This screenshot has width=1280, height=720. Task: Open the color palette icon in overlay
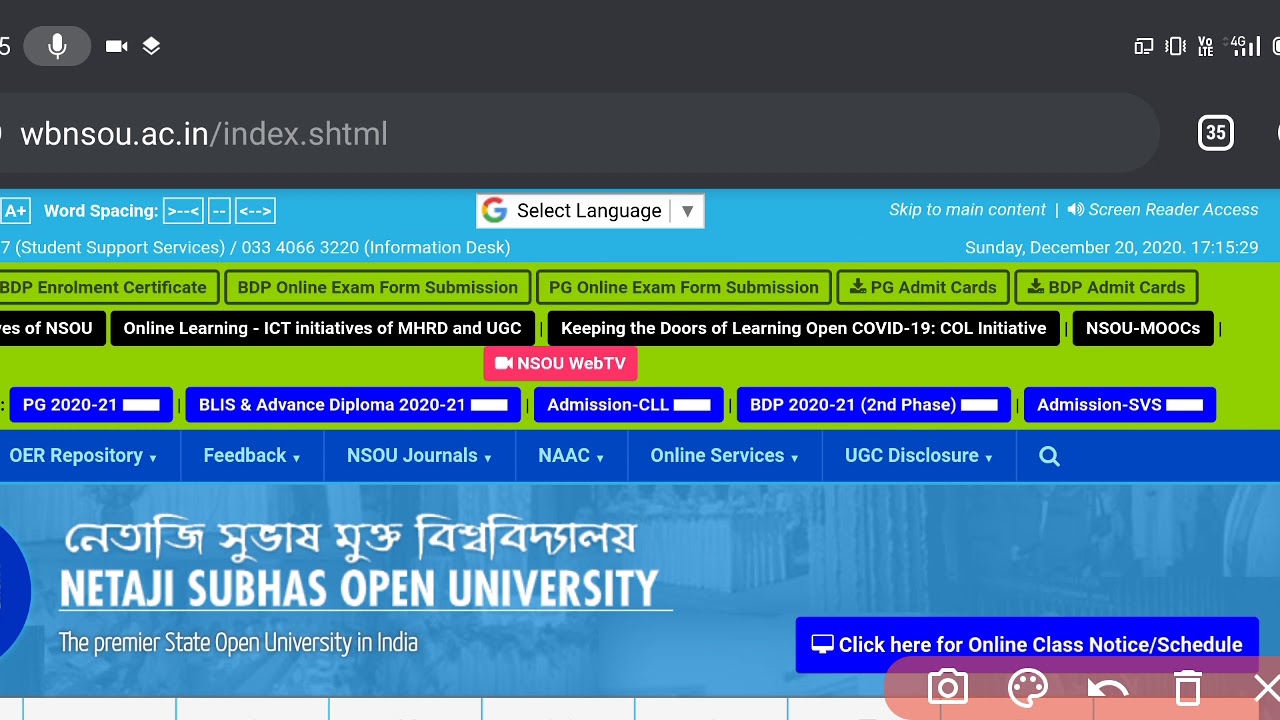click(1027, 688)
